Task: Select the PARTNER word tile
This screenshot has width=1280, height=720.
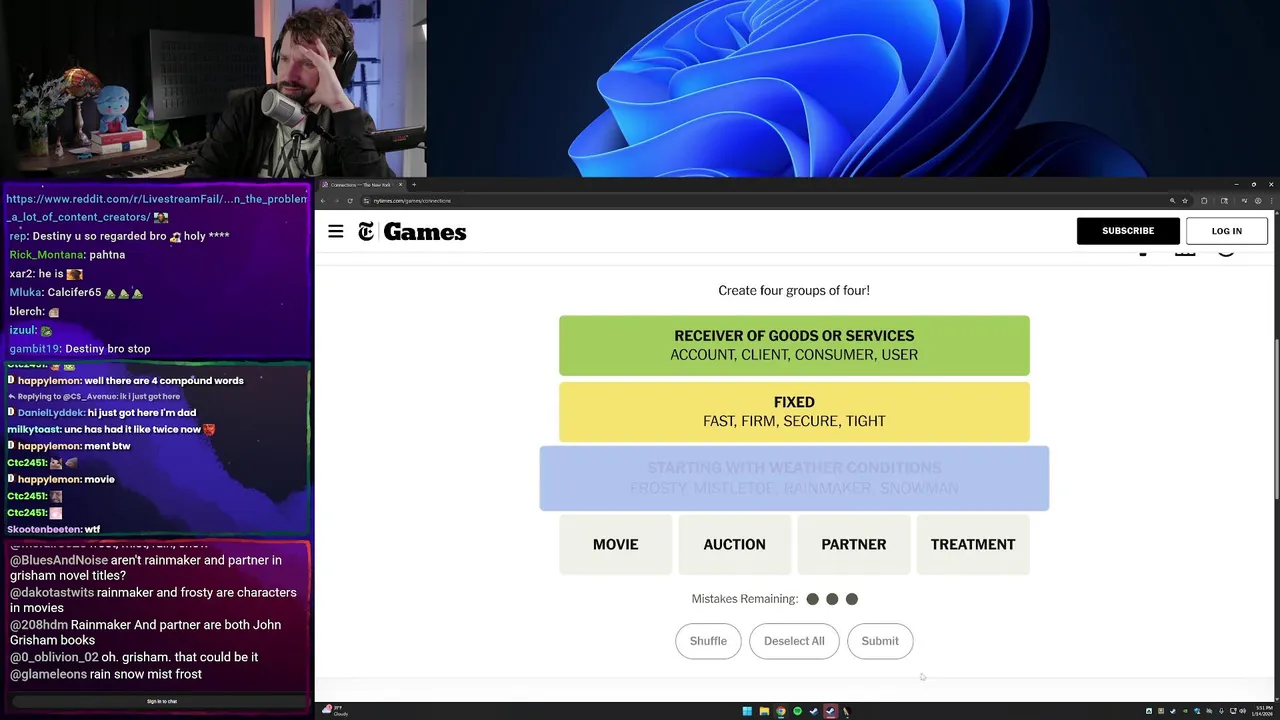Action: 853,544
